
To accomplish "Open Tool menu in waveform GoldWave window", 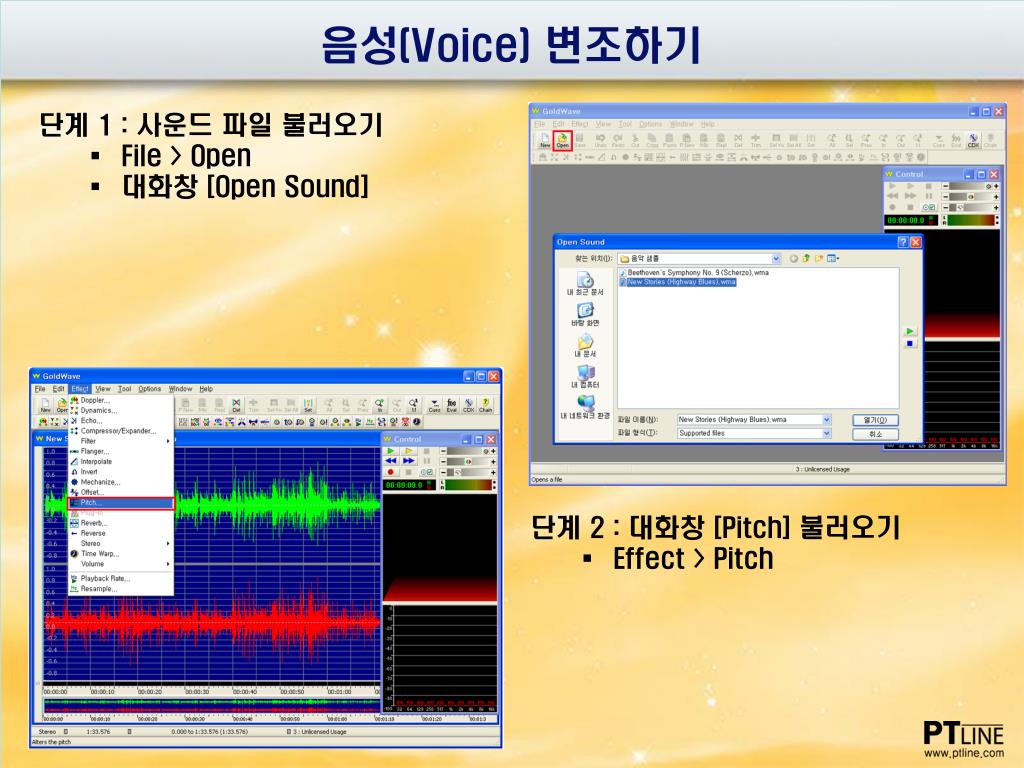I will (x=124, y=389).
